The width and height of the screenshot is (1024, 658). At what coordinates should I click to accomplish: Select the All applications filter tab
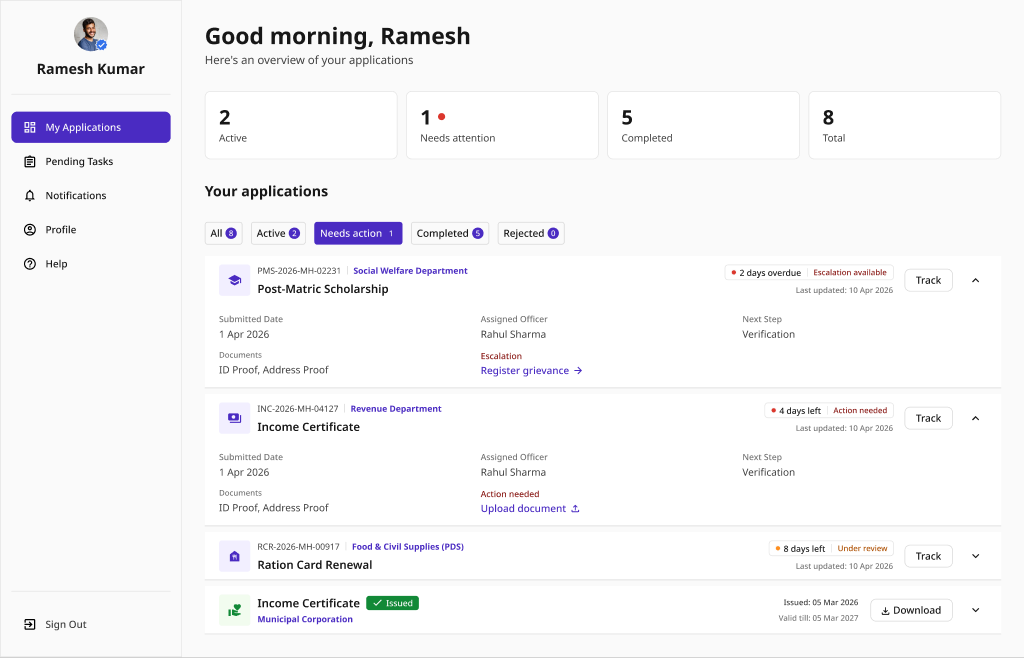point(223,233)
